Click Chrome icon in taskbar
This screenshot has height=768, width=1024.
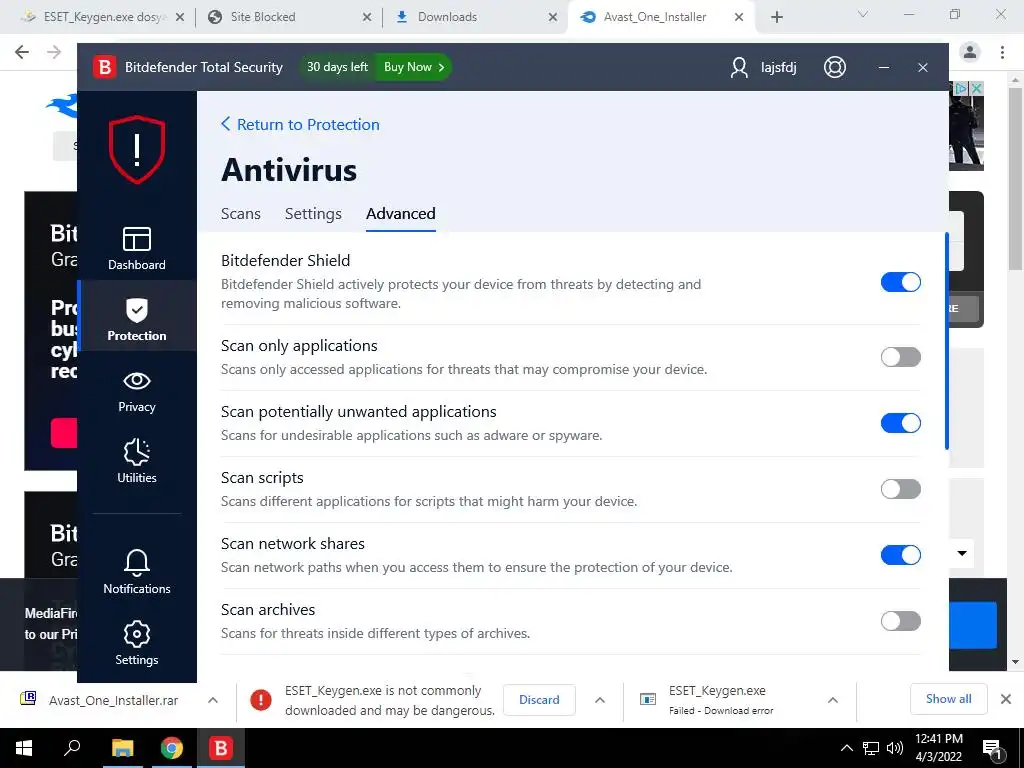point(172,748)
